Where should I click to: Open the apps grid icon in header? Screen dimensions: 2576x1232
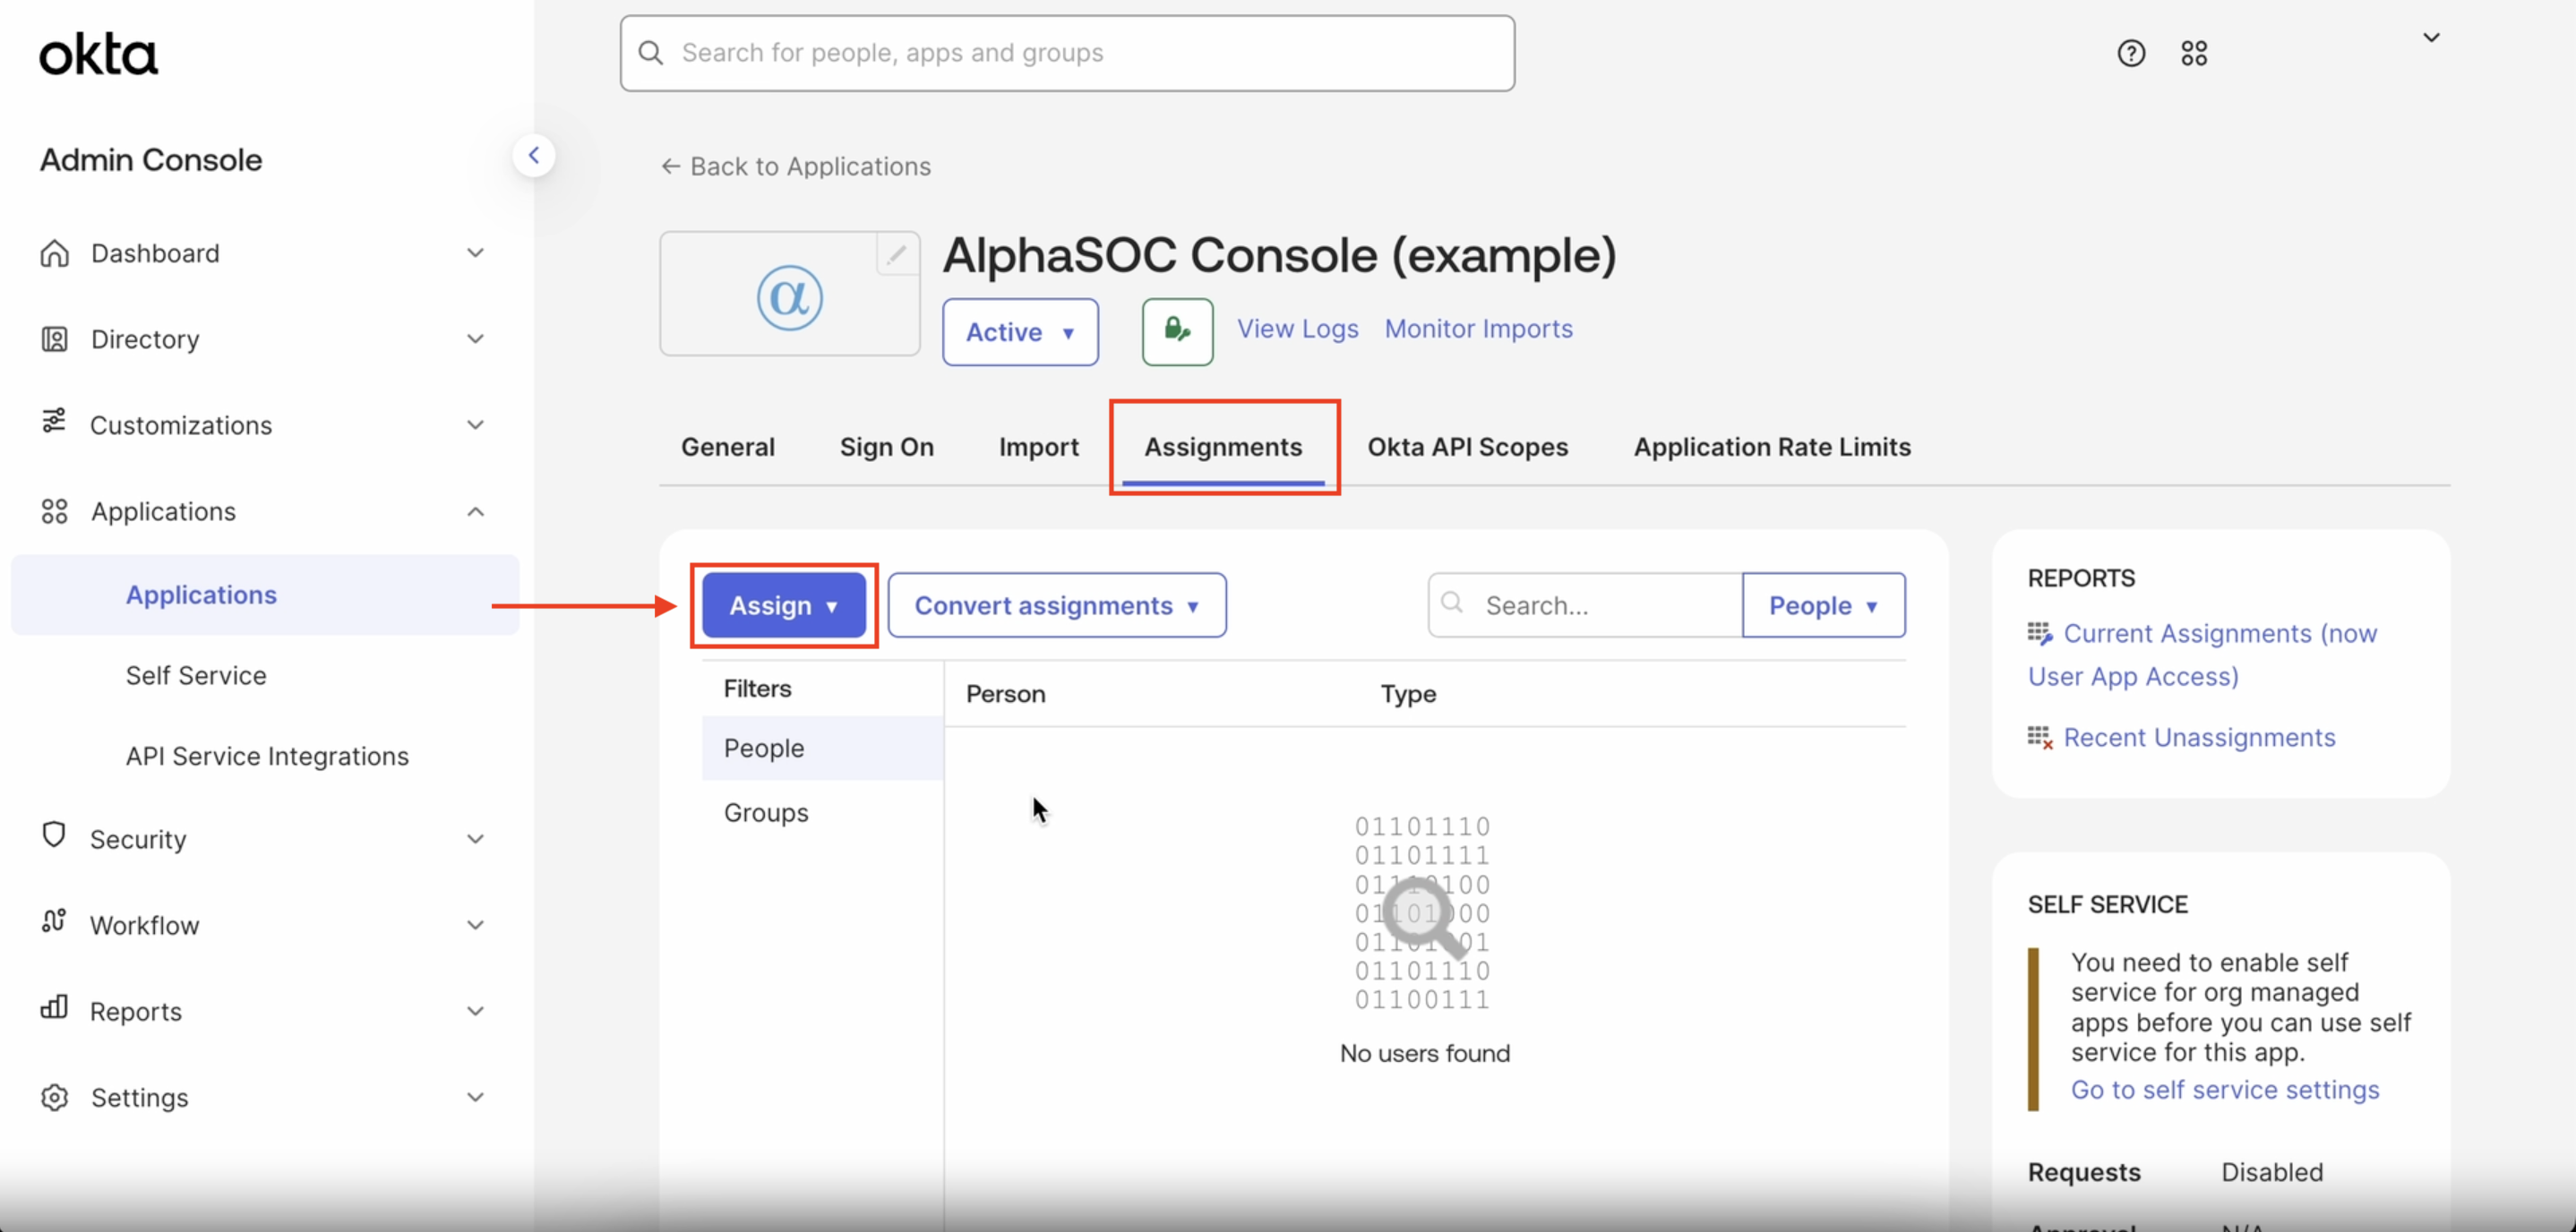coord(2193,53)
